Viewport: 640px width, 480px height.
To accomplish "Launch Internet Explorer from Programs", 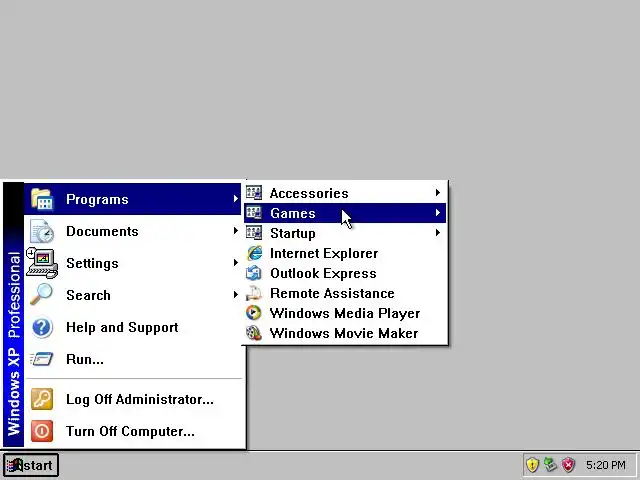I will click(x=345, y=253).
